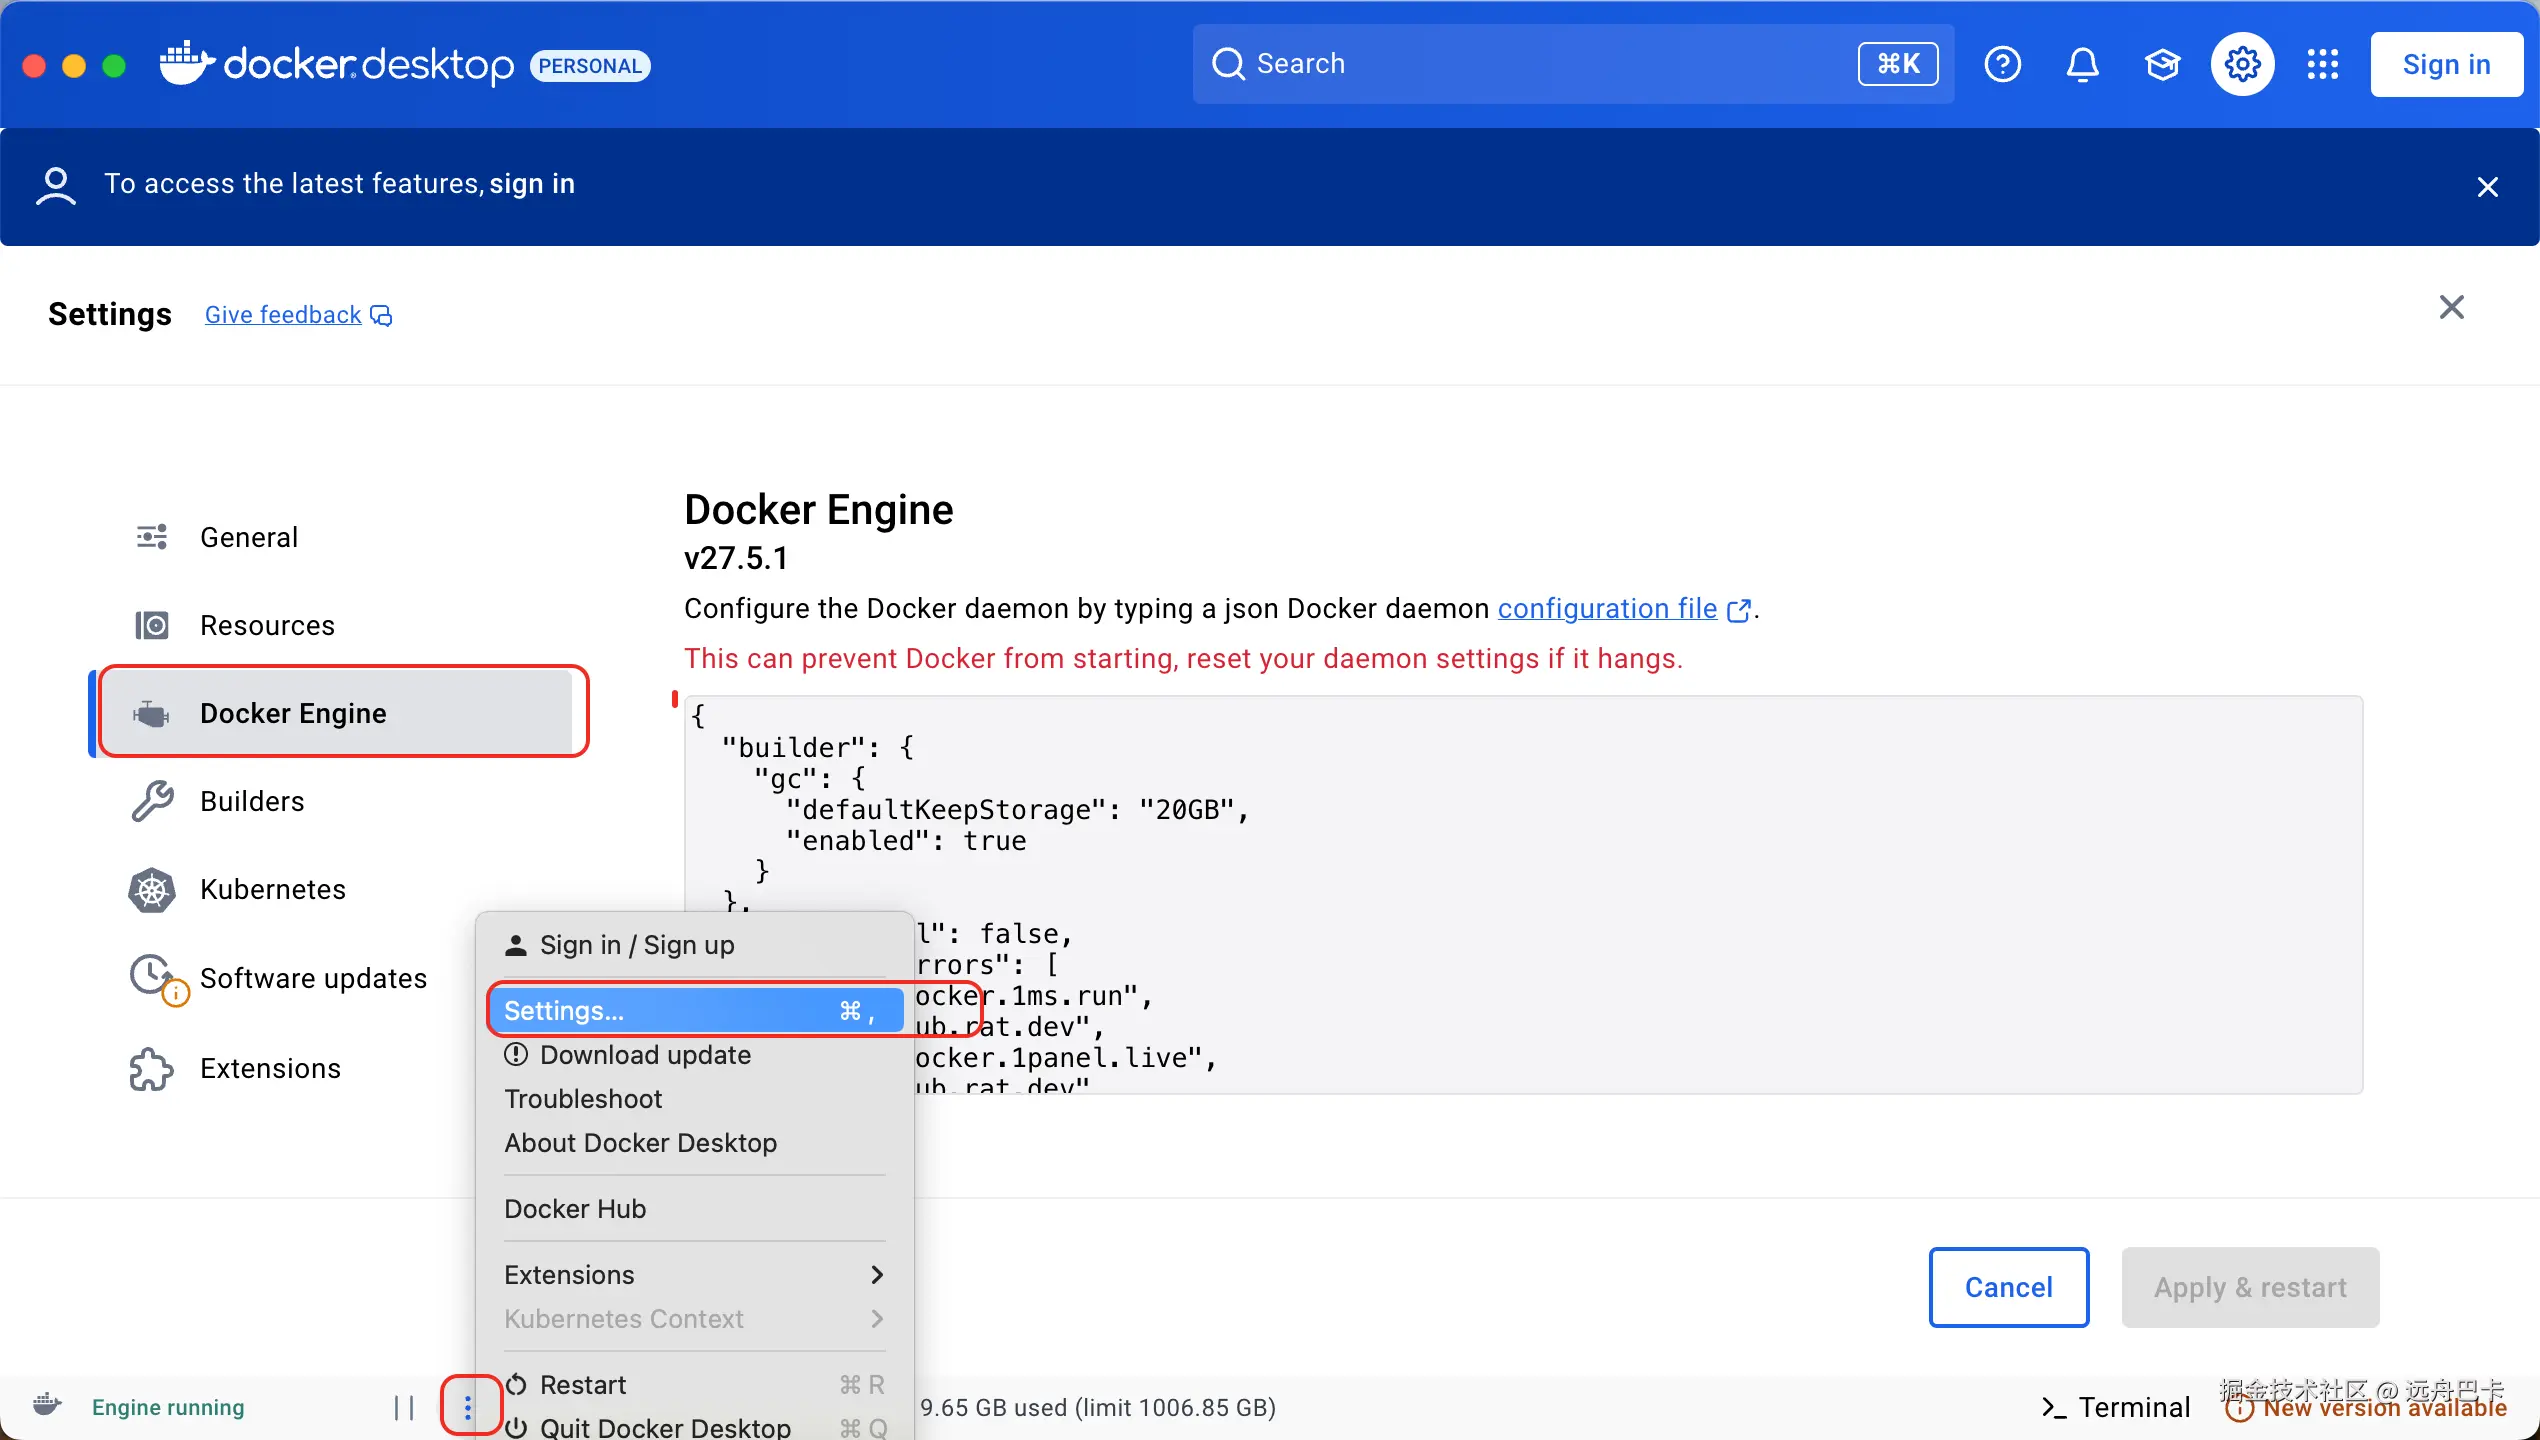2540x1440 pixels.
Task: Click the whale icon in status bar
Action: (47, 1405)
